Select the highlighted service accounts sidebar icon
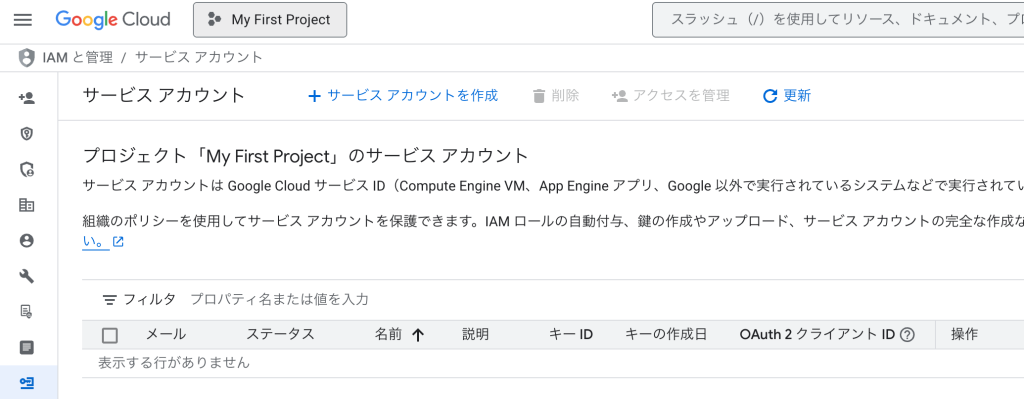 [27, 383]
